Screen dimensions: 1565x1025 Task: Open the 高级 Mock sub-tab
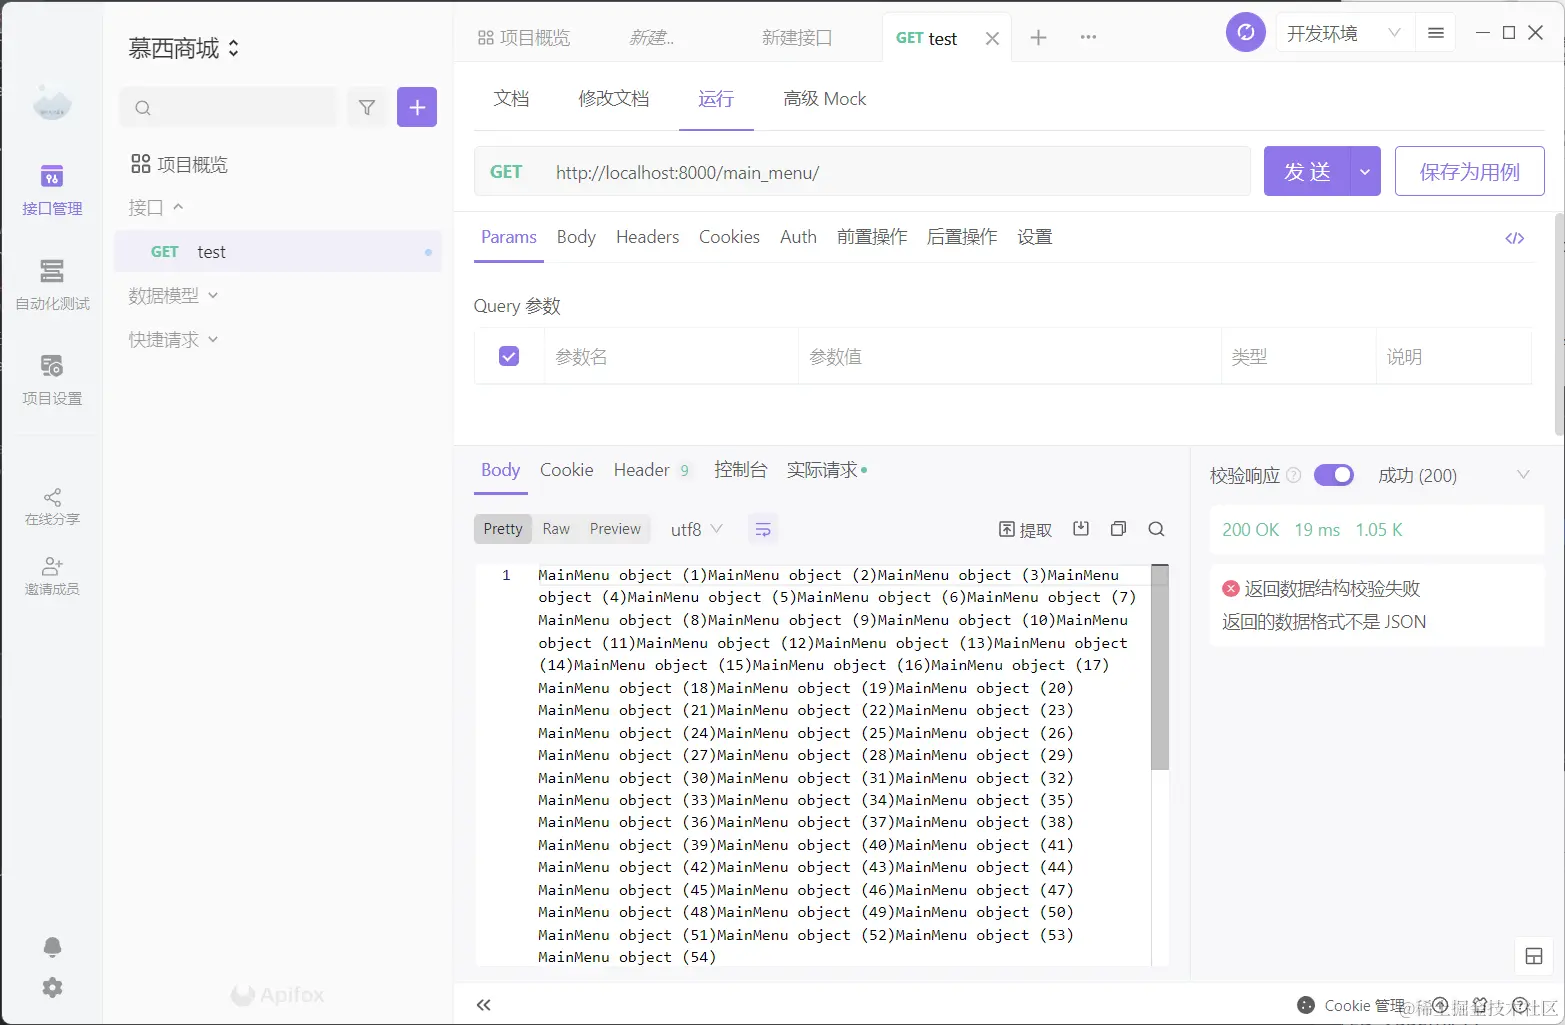point(825,99)
